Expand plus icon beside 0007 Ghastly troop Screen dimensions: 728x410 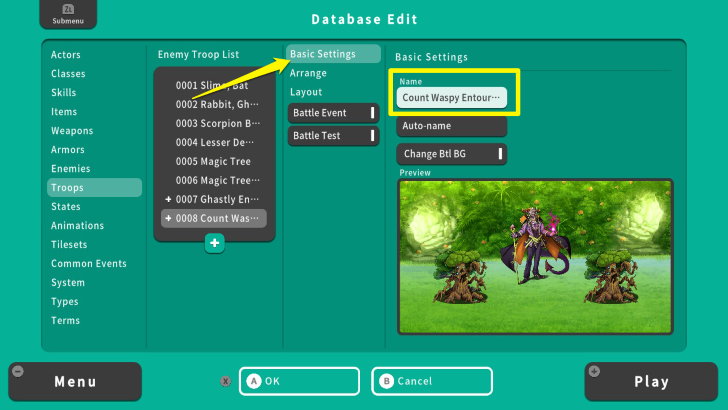pyautogui.click(x=168, y=199)
